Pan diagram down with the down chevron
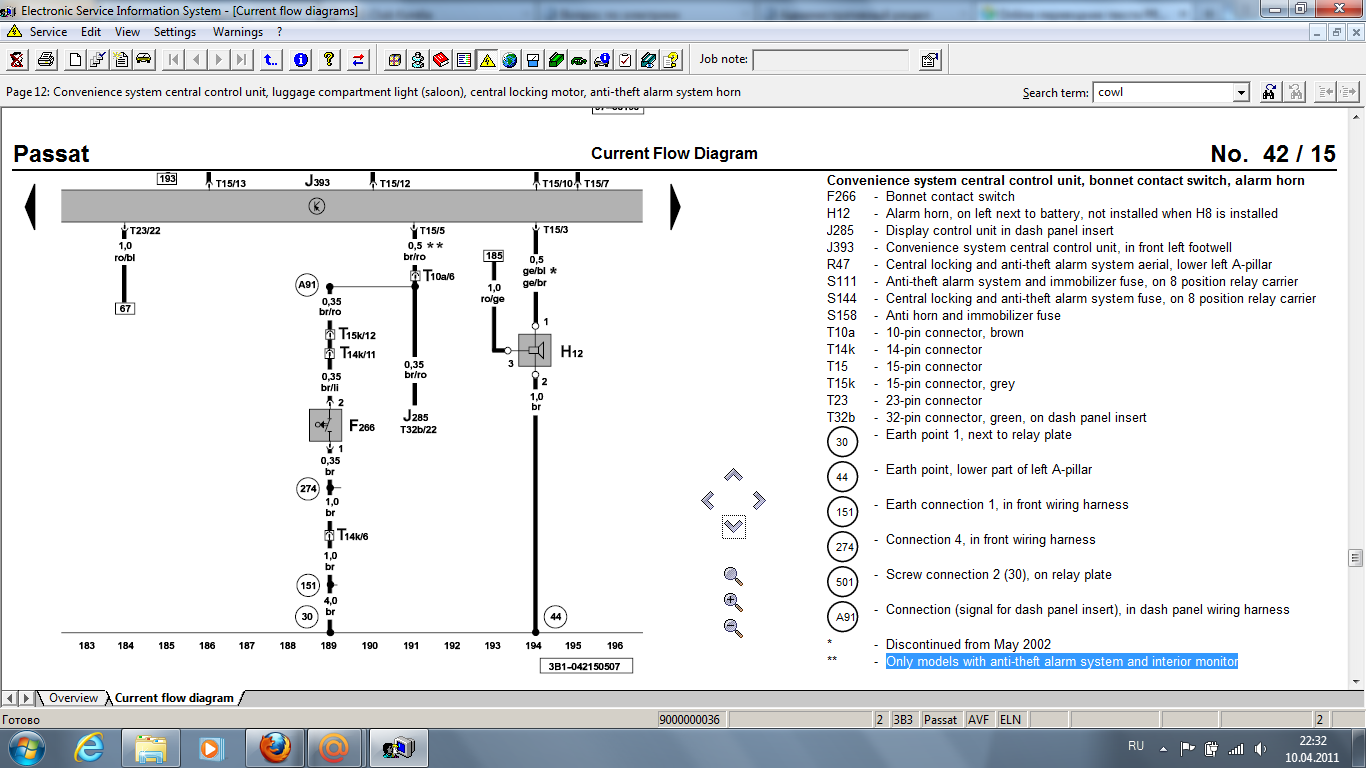Viewport: 1366px width, 768px height. tap(733, 526)
